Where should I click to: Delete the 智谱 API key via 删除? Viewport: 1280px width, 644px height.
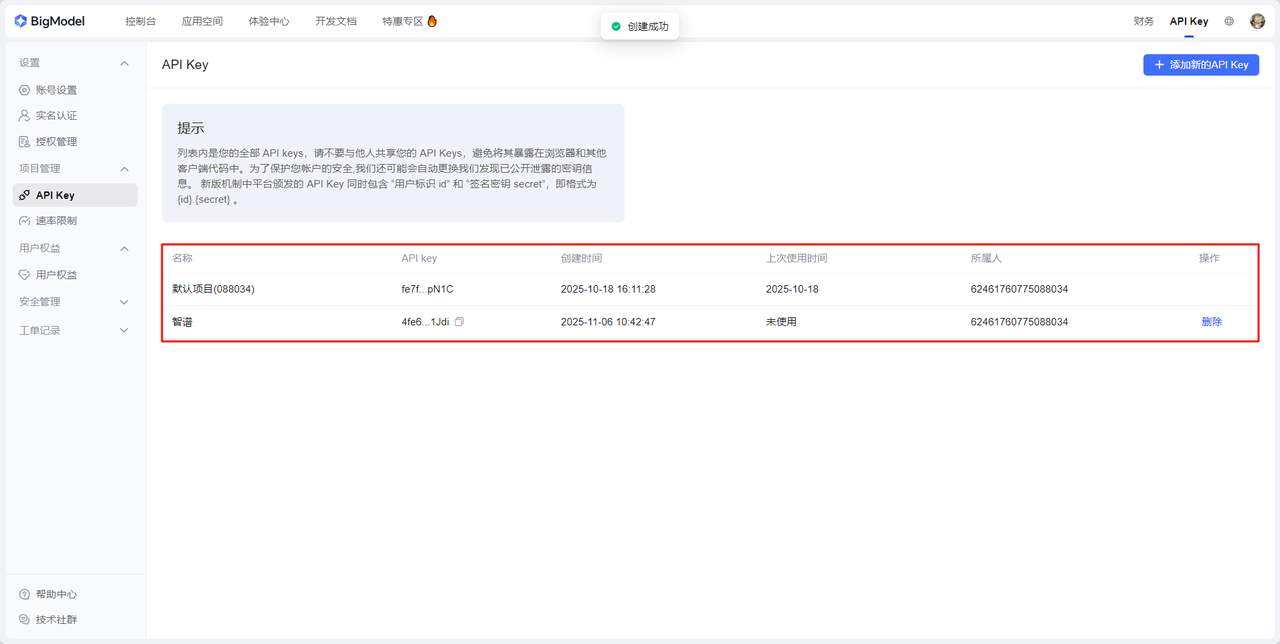click(1211, 322)
